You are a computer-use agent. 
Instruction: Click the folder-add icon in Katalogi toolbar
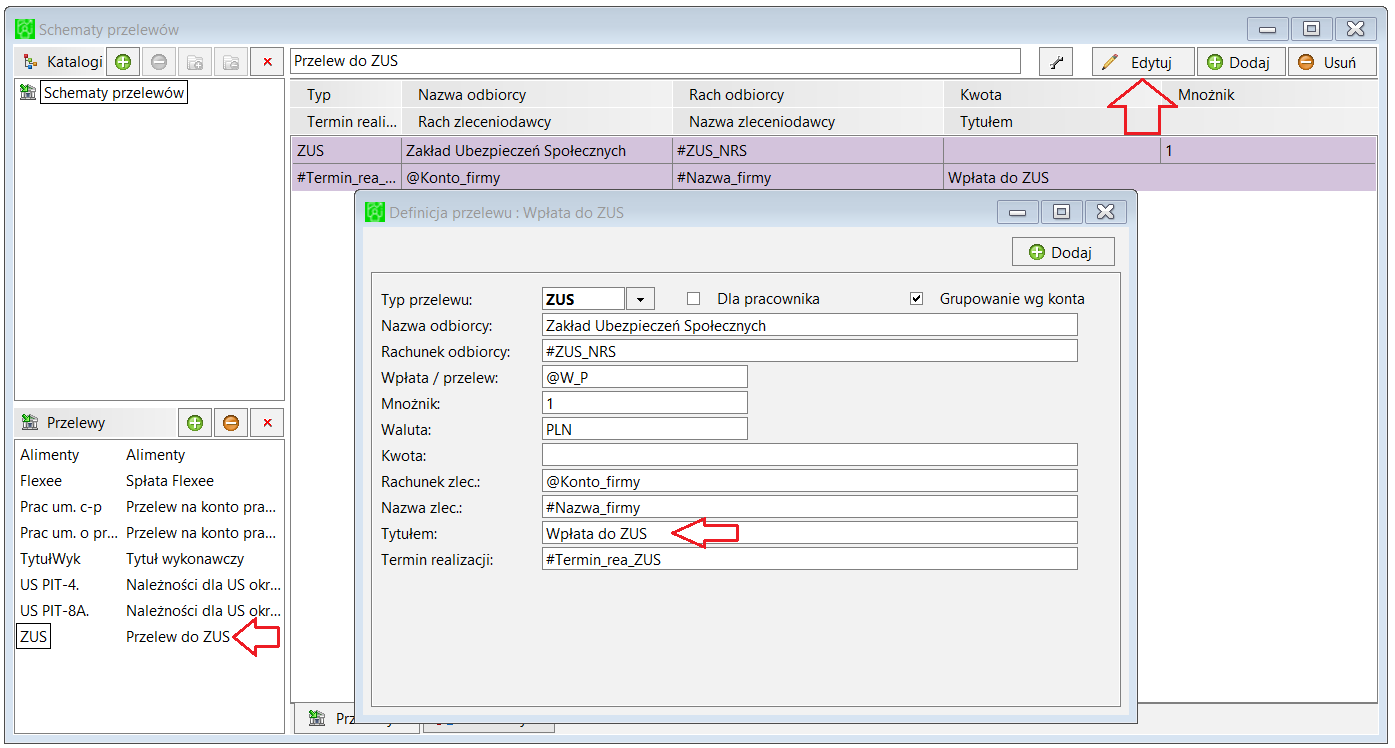(195, 62)
